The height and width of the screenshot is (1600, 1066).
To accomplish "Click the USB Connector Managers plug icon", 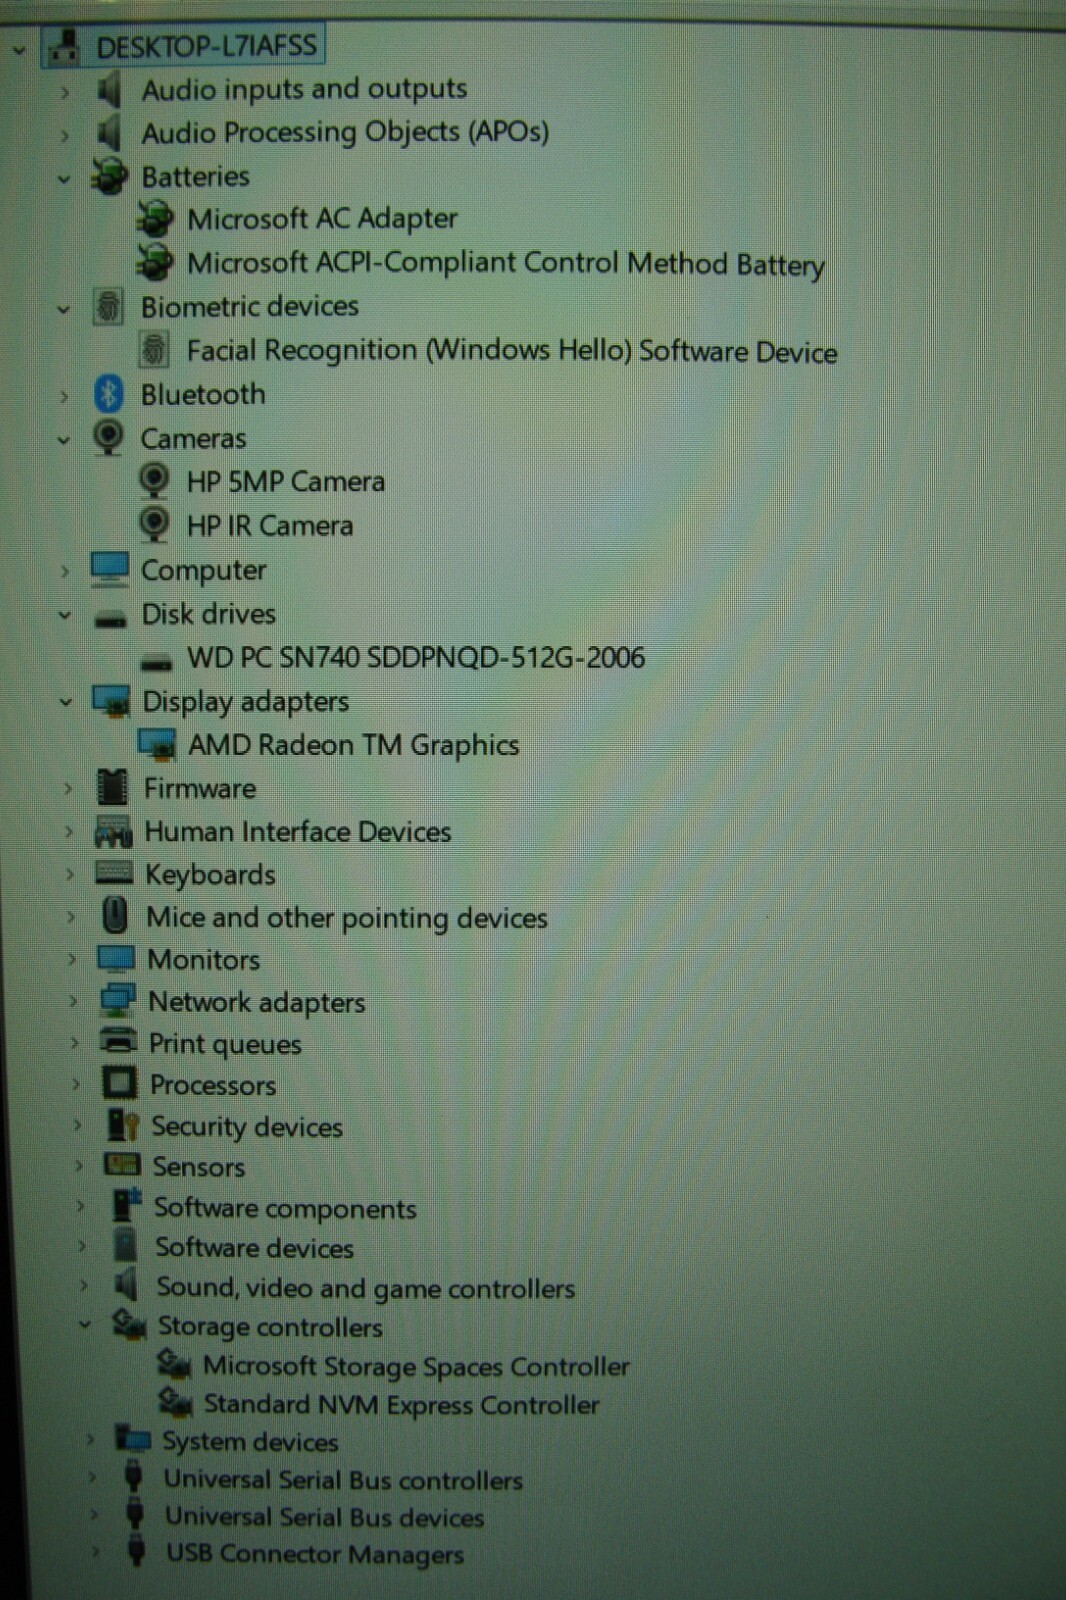I will pos(136,1552).
